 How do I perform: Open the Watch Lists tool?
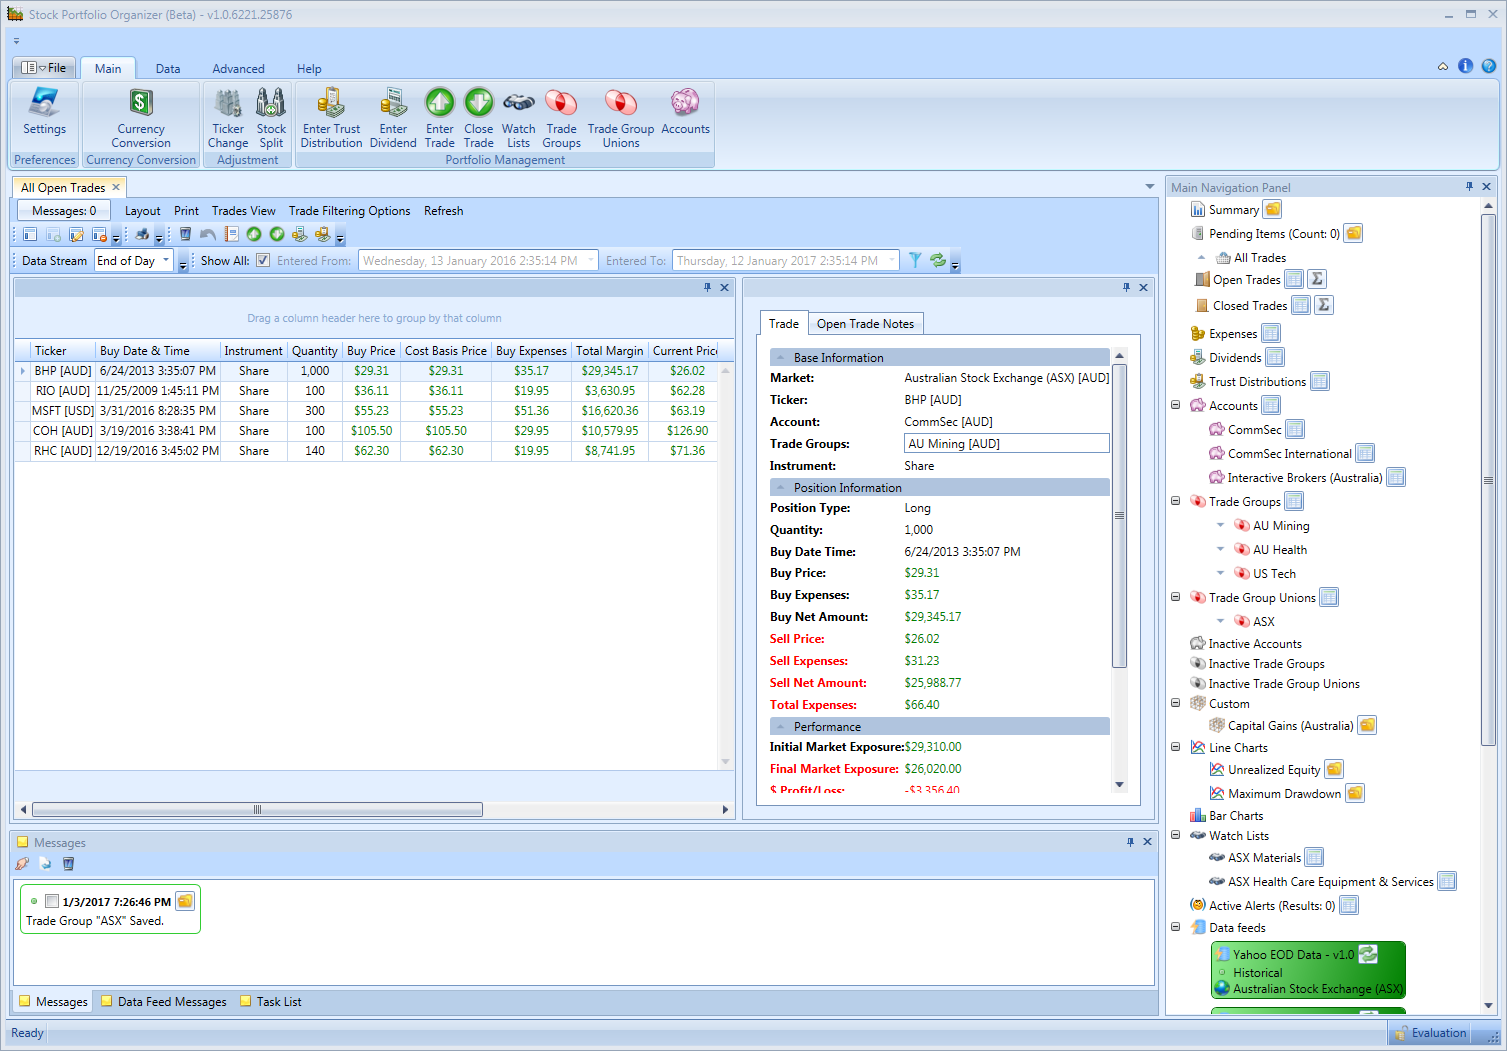[x=518, y=115]
